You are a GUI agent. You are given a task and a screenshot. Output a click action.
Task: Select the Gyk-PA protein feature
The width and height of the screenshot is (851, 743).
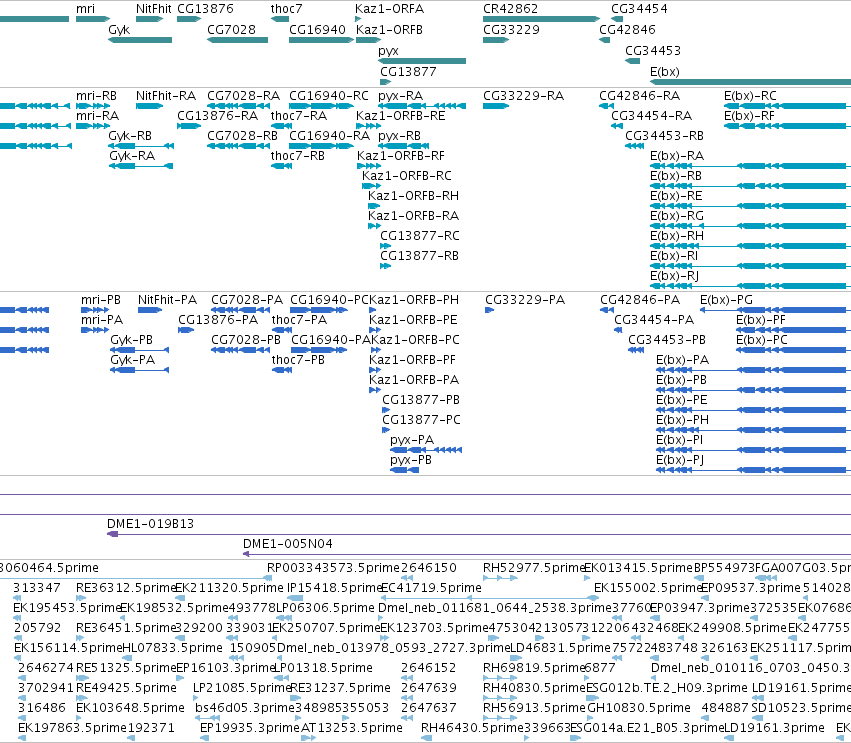pos(139,370)
